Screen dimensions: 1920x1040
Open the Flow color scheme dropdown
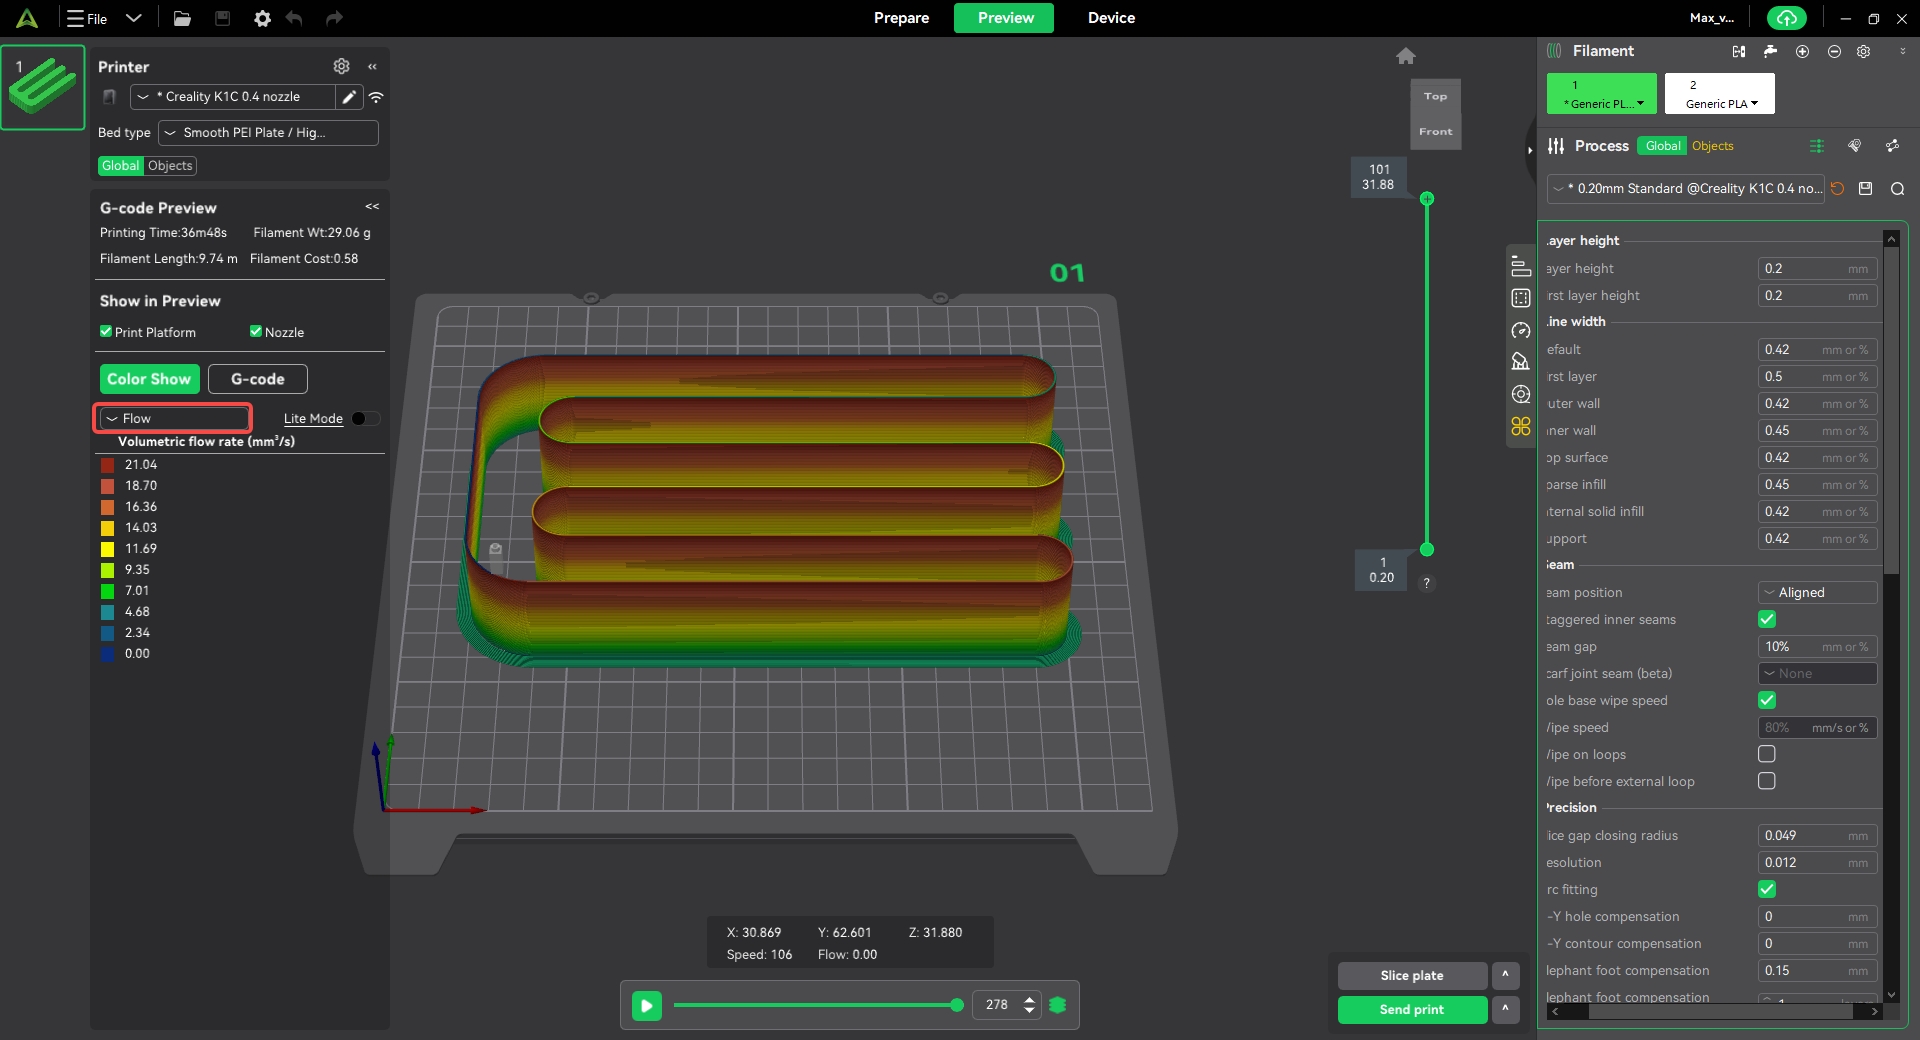173,419
